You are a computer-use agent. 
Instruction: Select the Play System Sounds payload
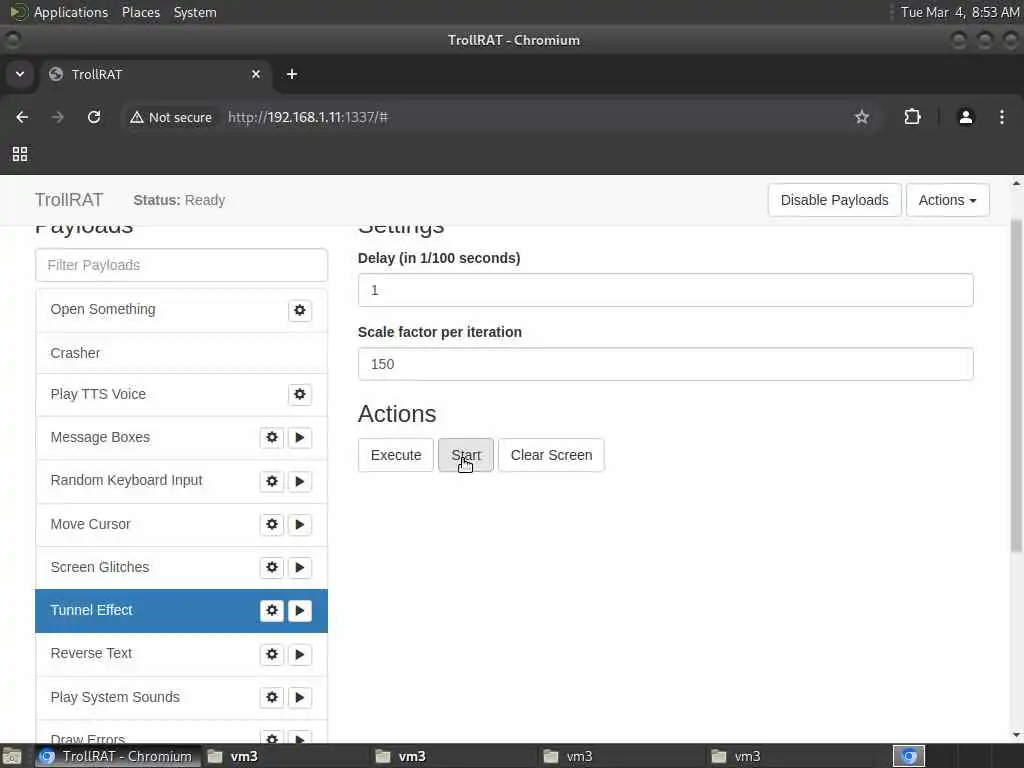182,697
